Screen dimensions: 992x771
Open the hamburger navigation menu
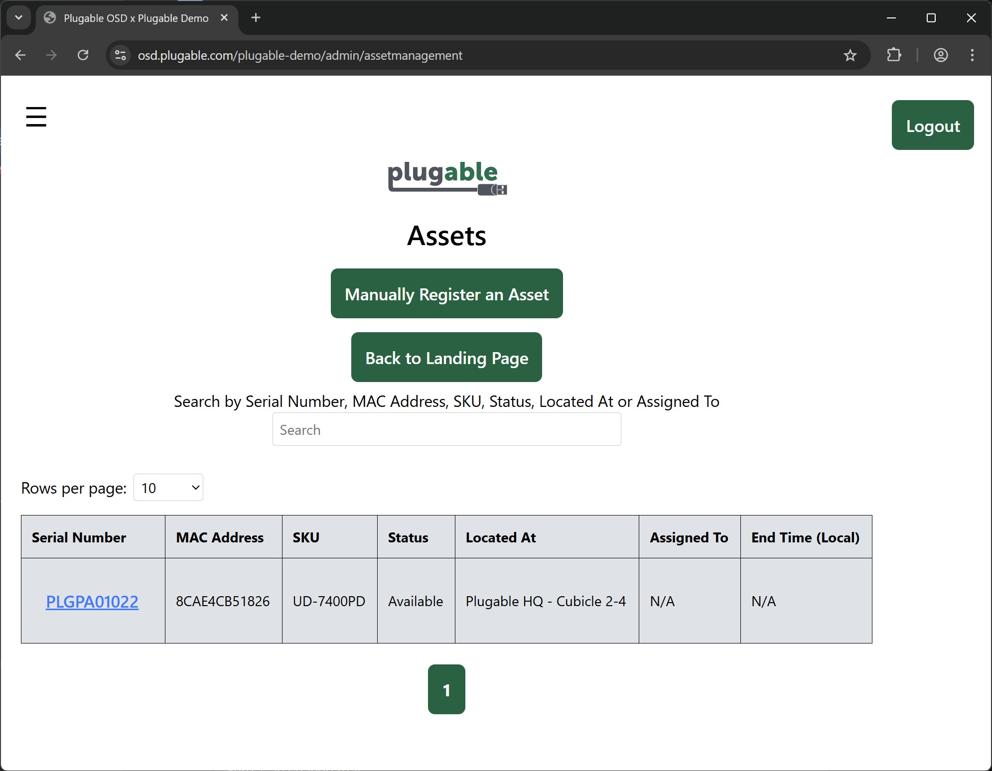pos(36,116)
